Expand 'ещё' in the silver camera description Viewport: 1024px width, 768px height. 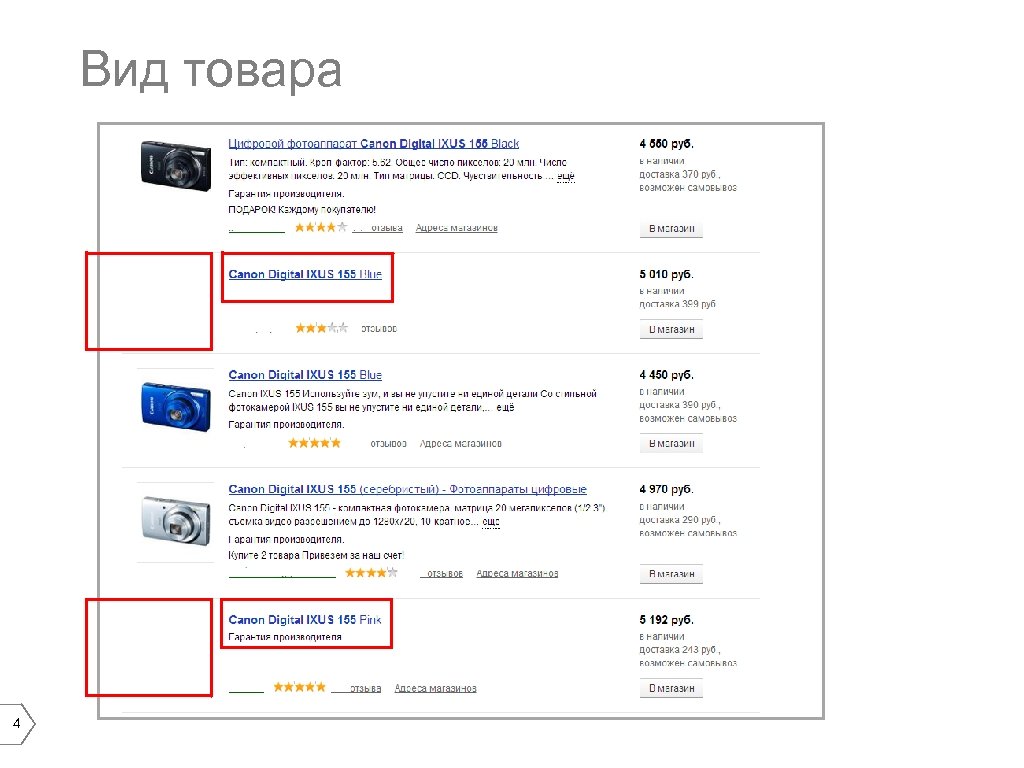point(491,522)
